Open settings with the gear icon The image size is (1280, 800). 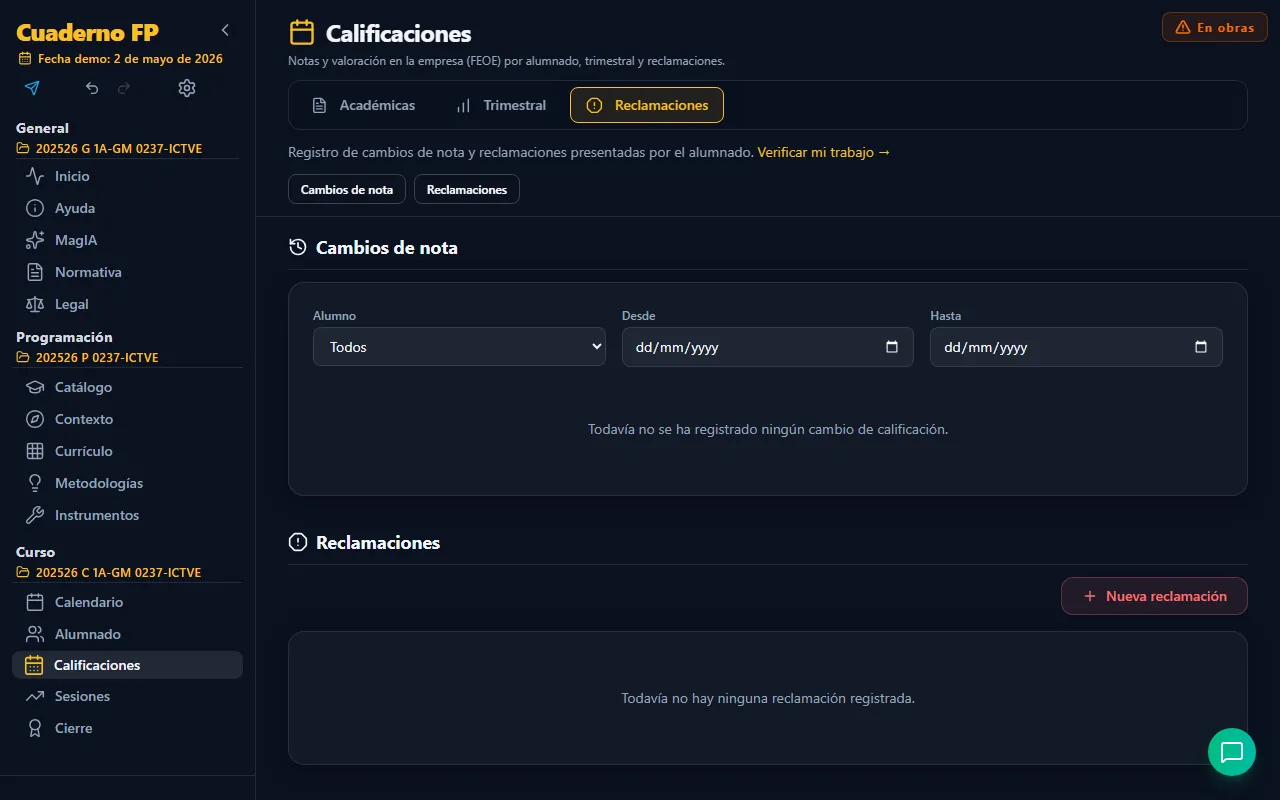coord(187,88)
